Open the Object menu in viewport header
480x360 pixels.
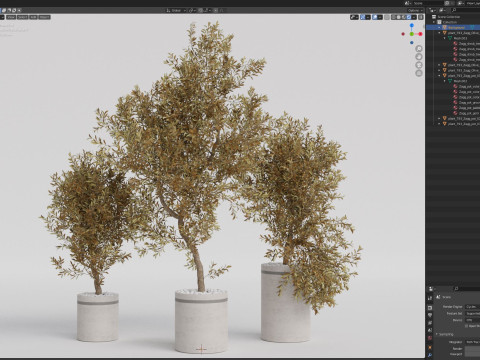point(44,17)
